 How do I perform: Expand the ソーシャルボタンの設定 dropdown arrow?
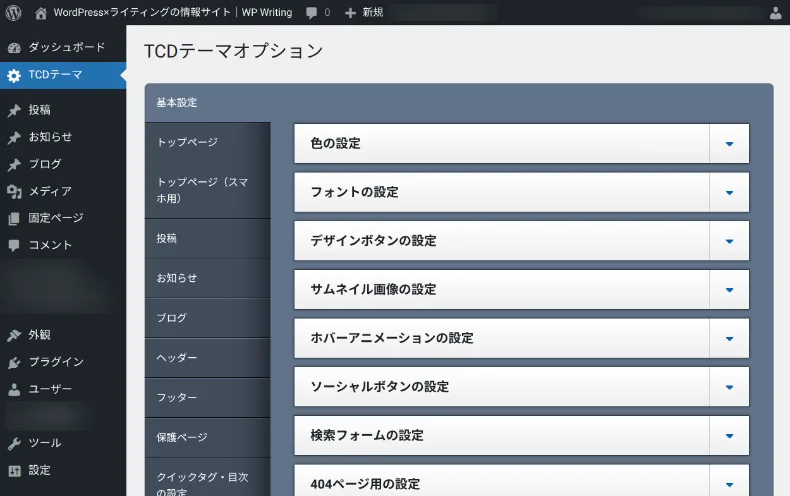coord(729,387)
